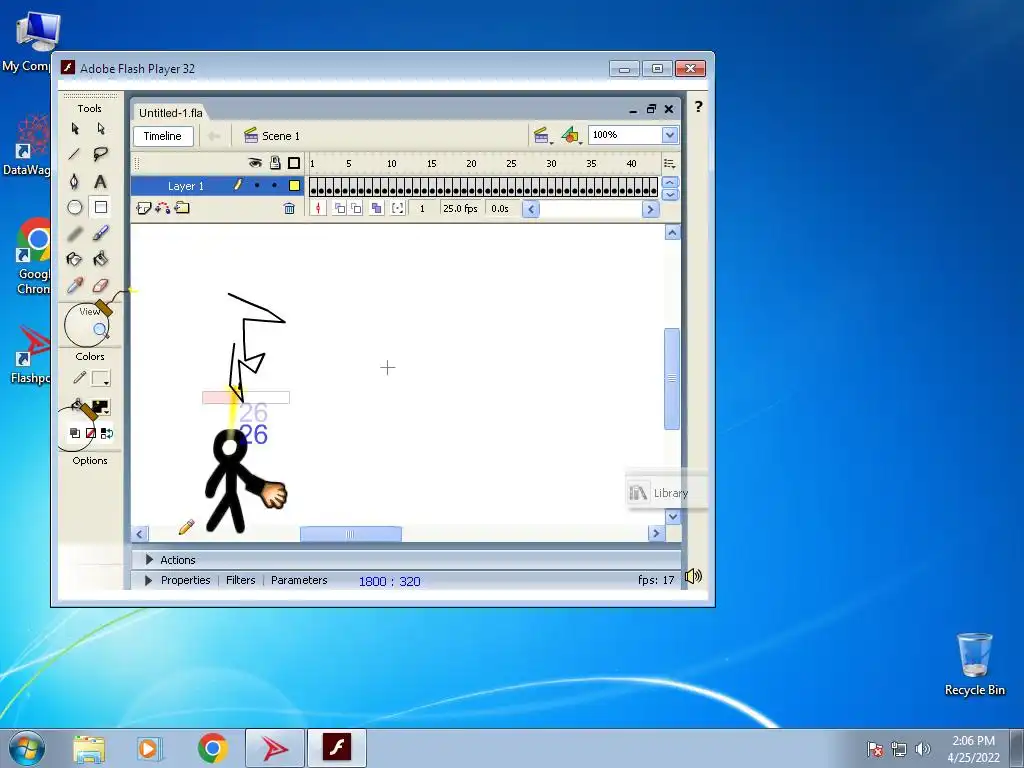Expand the Actions panel
The image size is (1024, 768).
point(150,560)
